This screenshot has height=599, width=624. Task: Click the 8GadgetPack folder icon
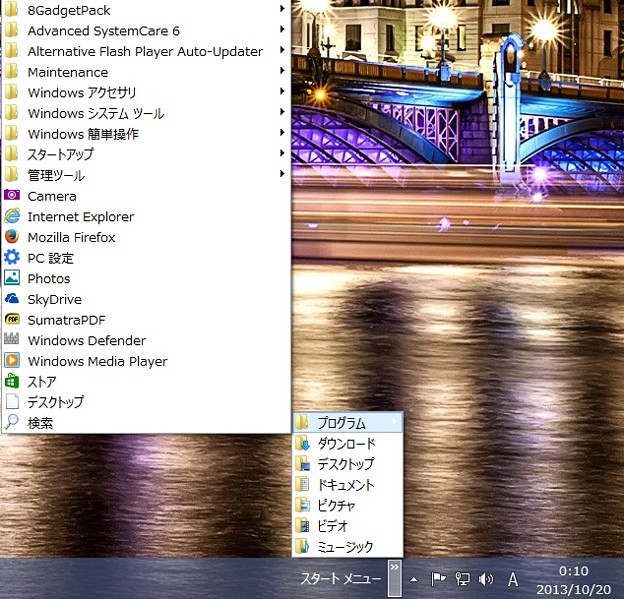click(12, 10)
